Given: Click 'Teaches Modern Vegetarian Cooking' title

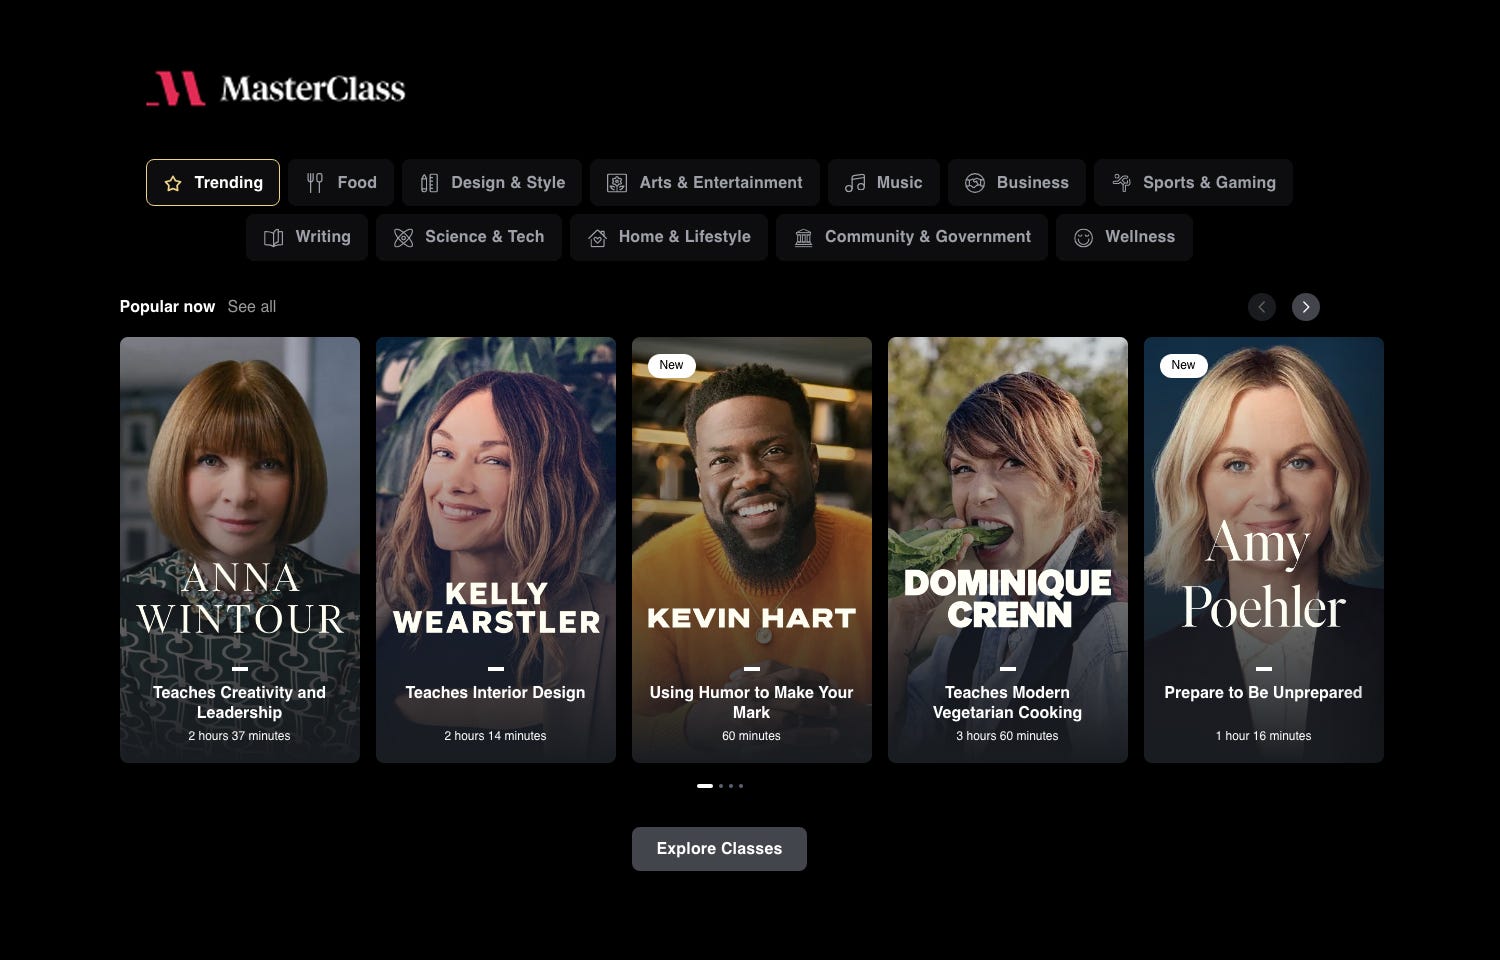Looking at the screenshot, I should coord(1007,702).
